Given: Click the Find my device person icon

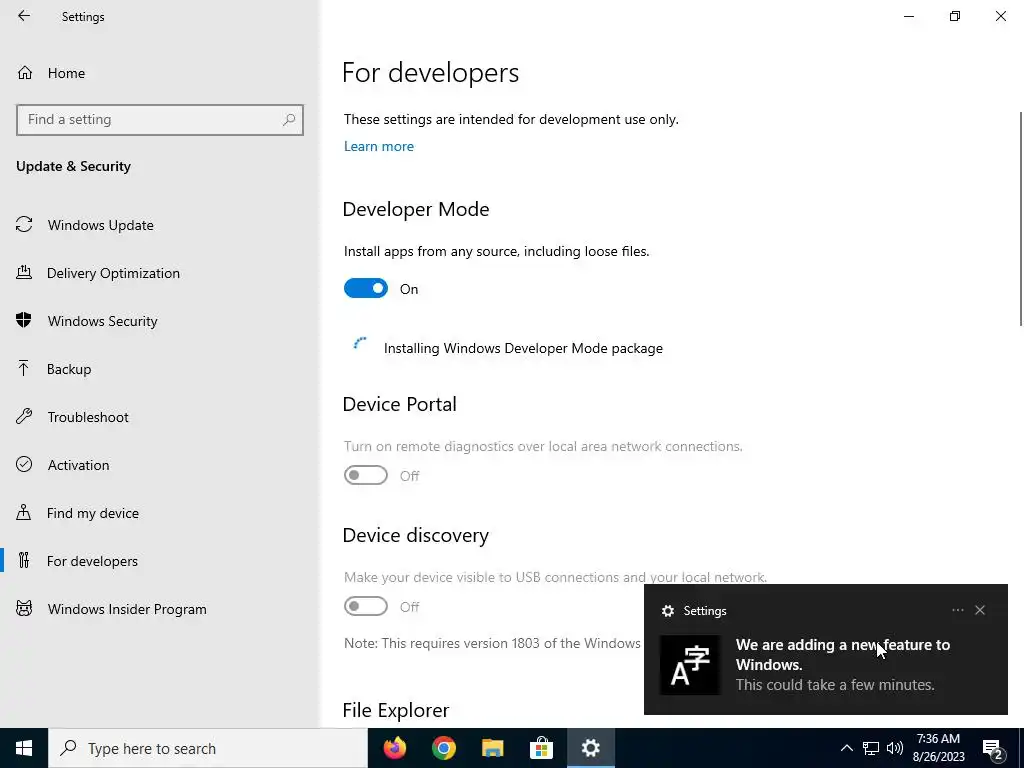Looking at the screenshot, I should point(24,512).
